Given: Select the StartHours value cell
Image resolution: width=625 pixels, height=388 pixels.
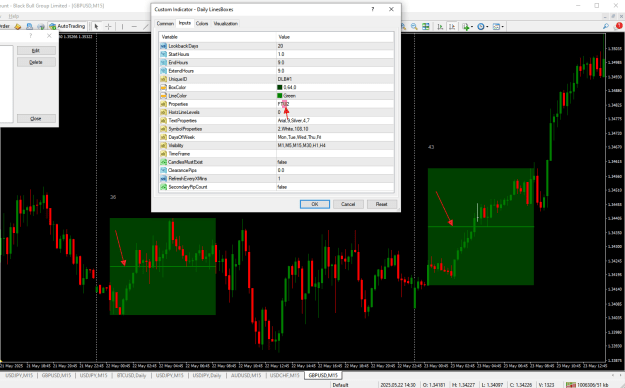Looking at the screenshot, I should click(x=335, y=54).
